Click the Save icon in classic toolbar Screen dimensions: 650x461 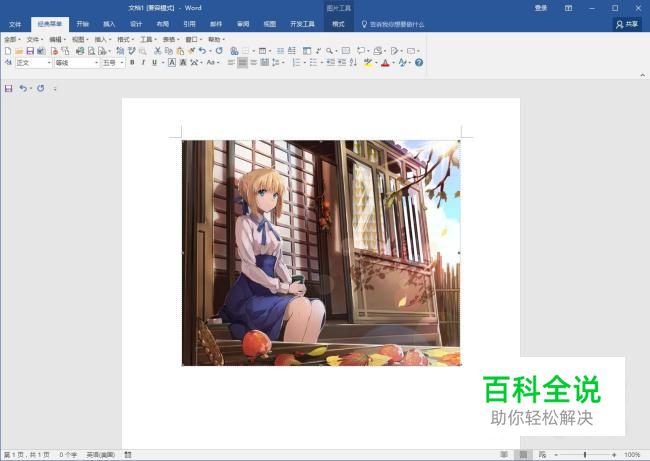pos(30,51)
